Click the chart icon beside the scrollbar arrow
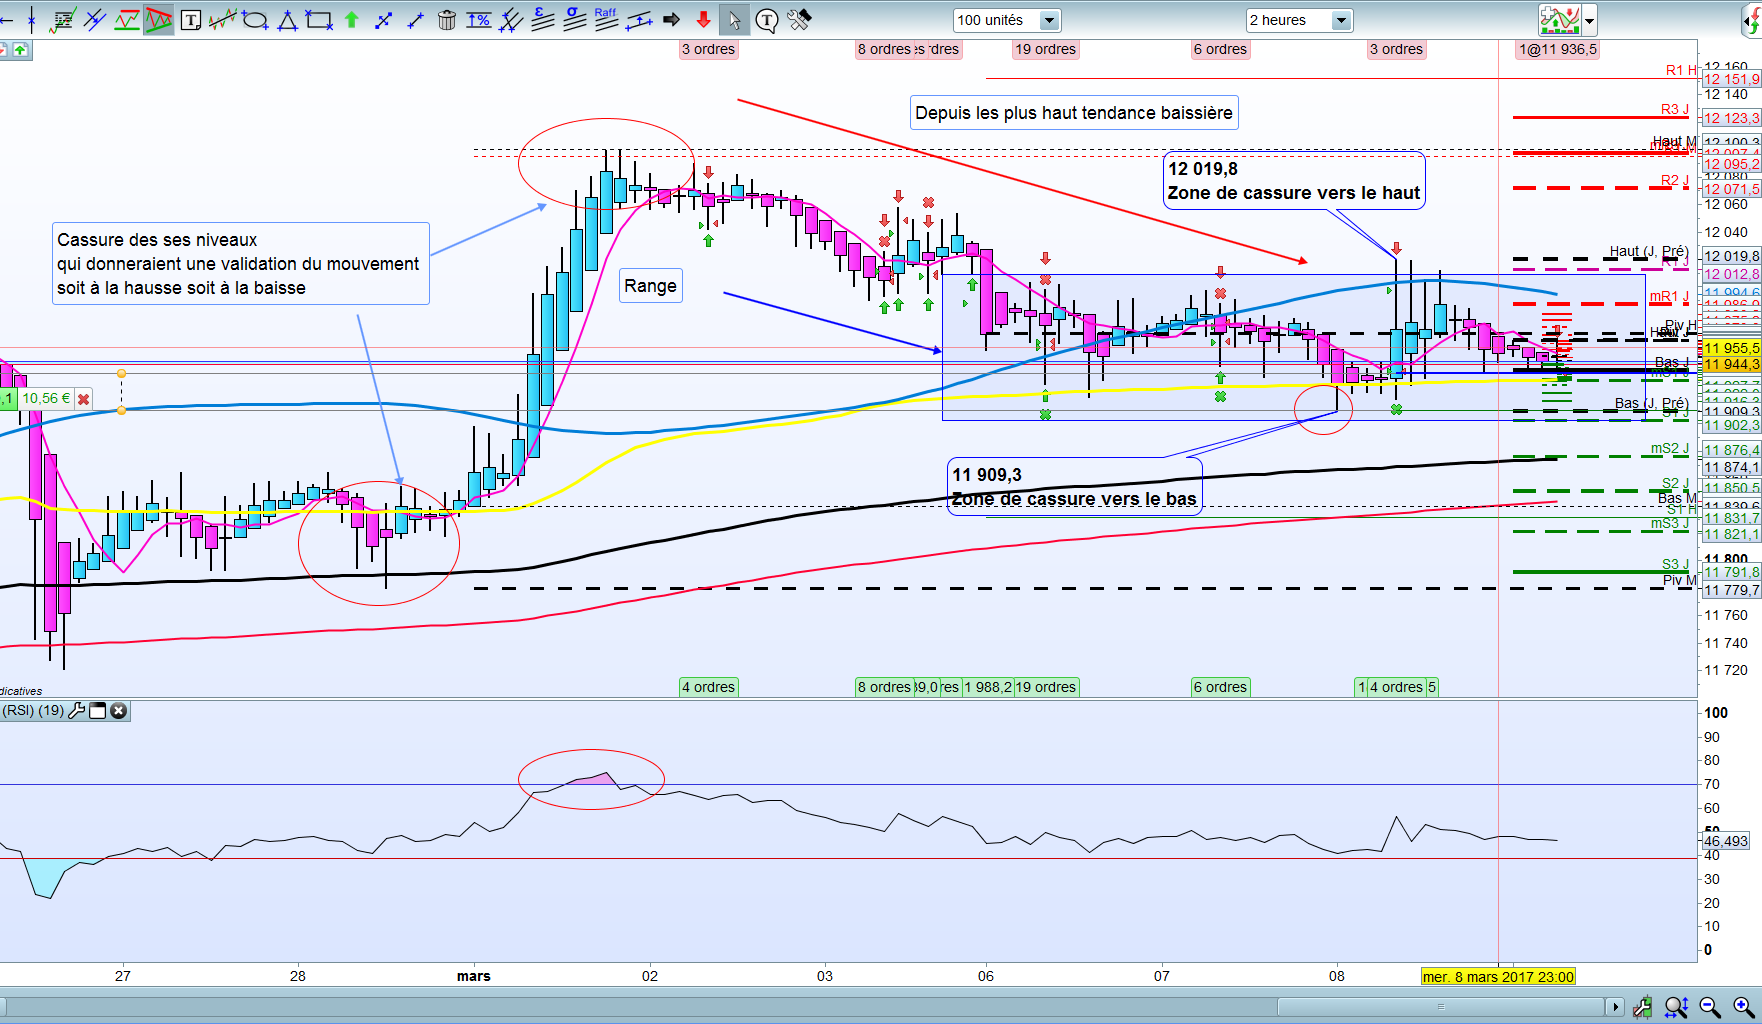 (x=1642, y=1007)
